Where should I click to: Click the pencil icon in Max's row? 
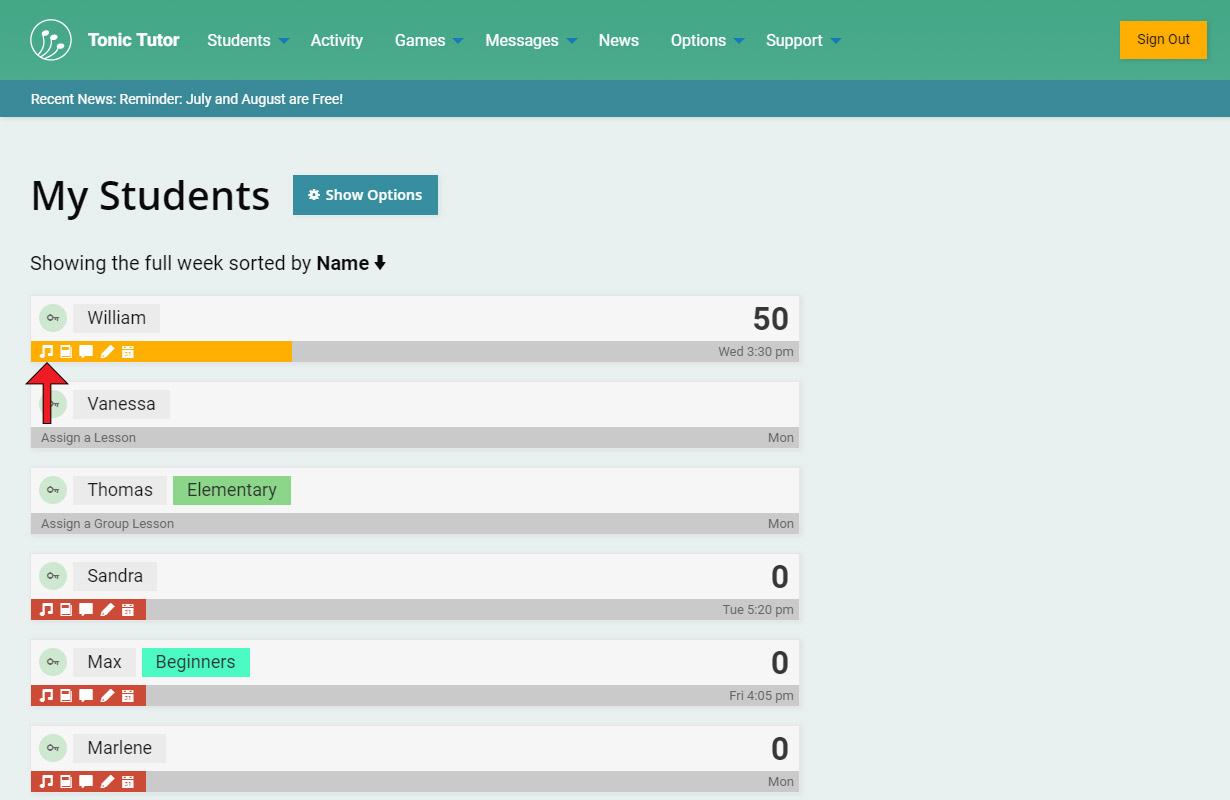(x=108, y=696)
